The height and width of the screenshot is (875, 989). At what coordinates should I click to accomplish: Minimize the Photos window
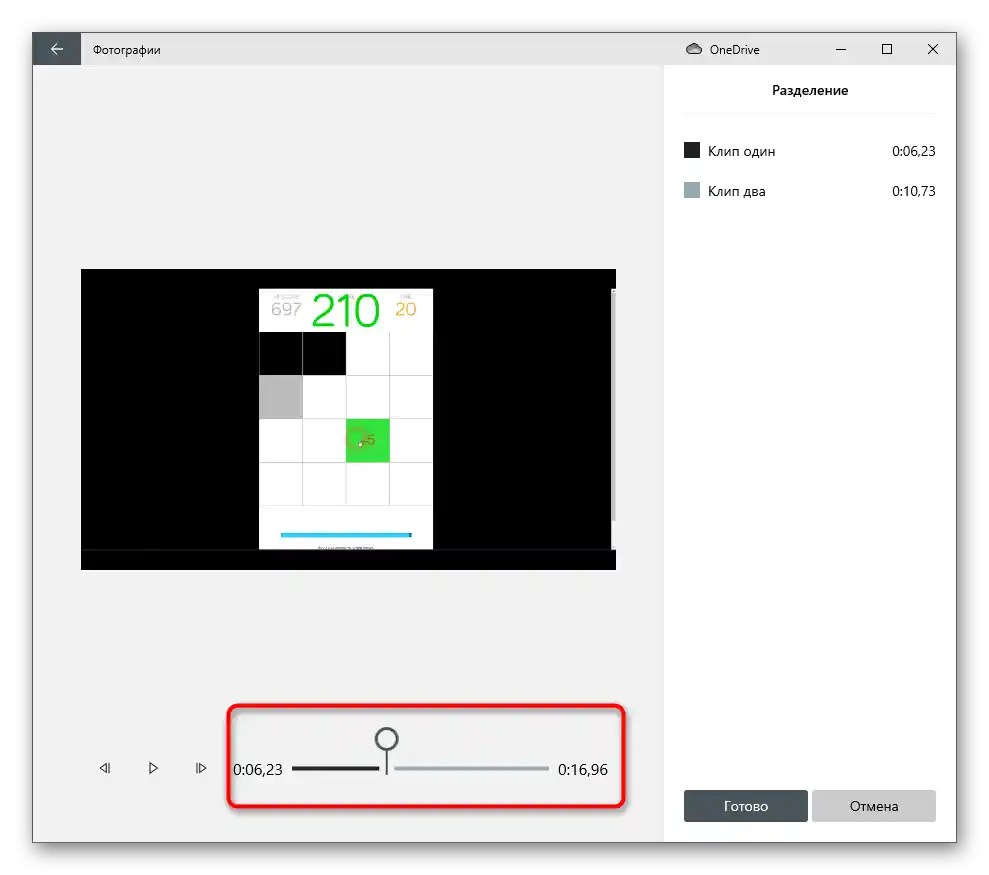[x=841, y=49]
